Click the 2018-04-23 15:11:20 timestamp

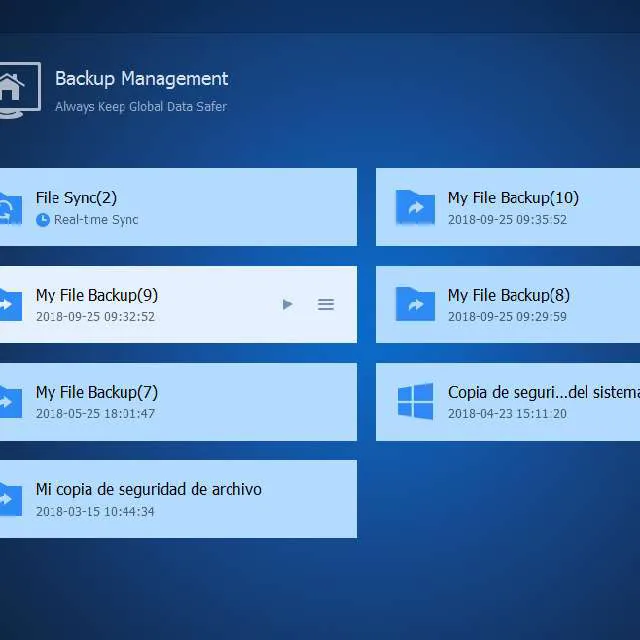point(507,414)
